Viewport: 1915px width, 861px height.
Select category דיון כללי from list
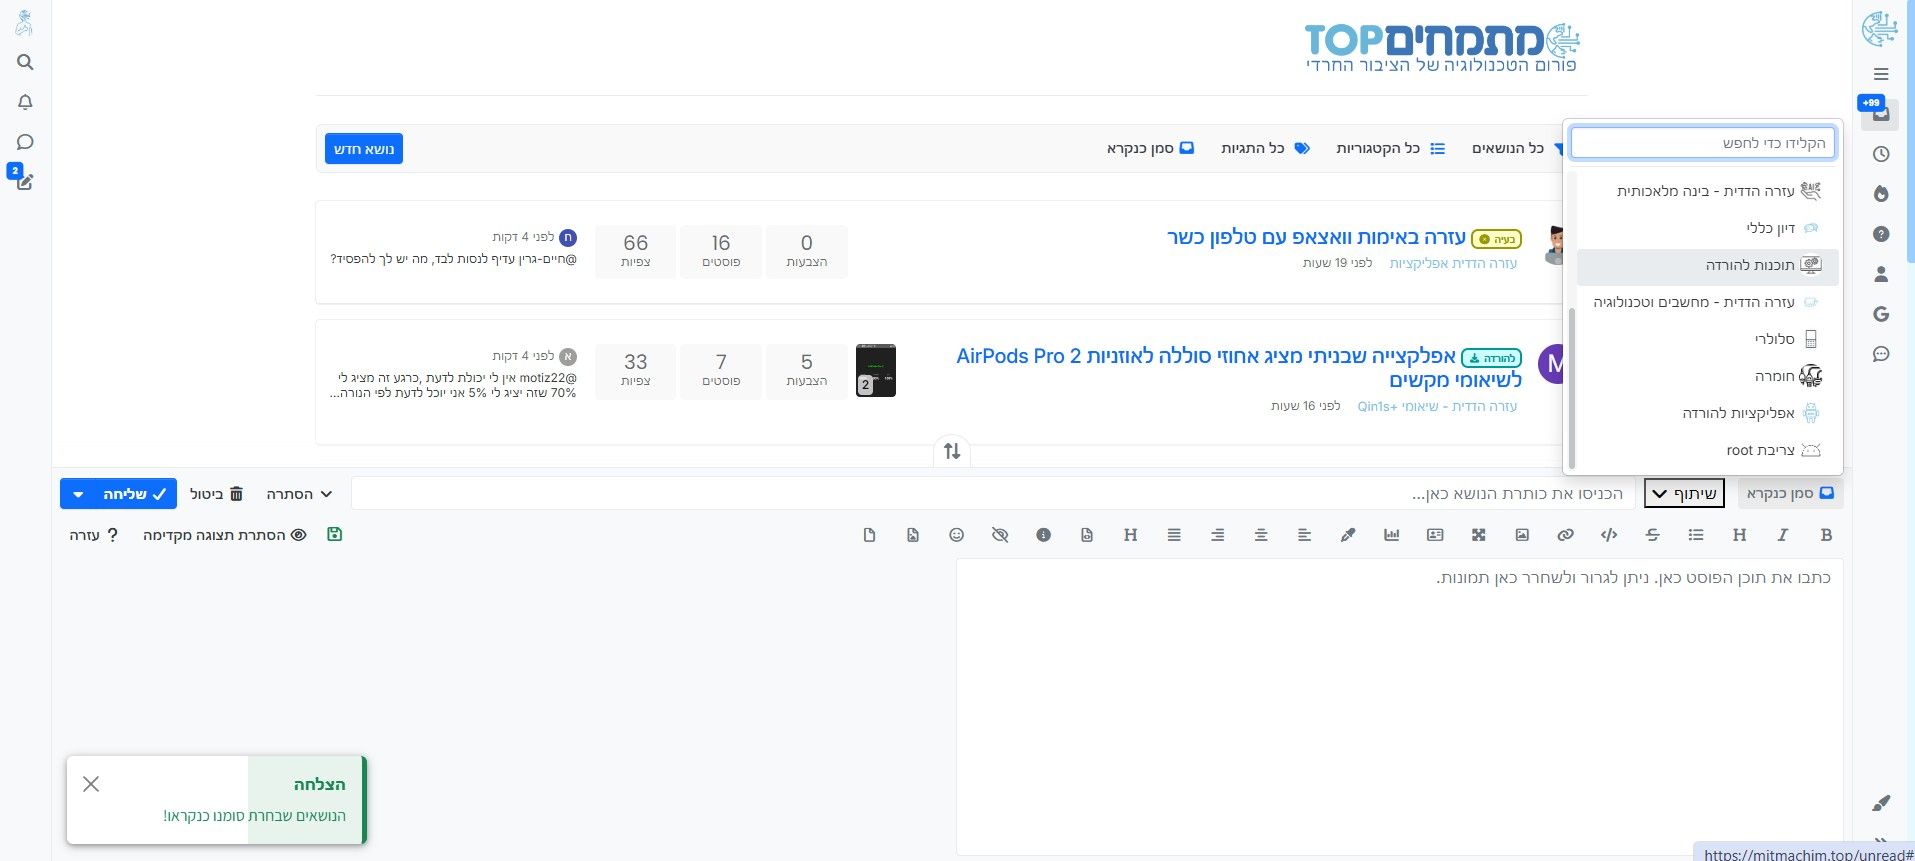(x=1708, y=228)
